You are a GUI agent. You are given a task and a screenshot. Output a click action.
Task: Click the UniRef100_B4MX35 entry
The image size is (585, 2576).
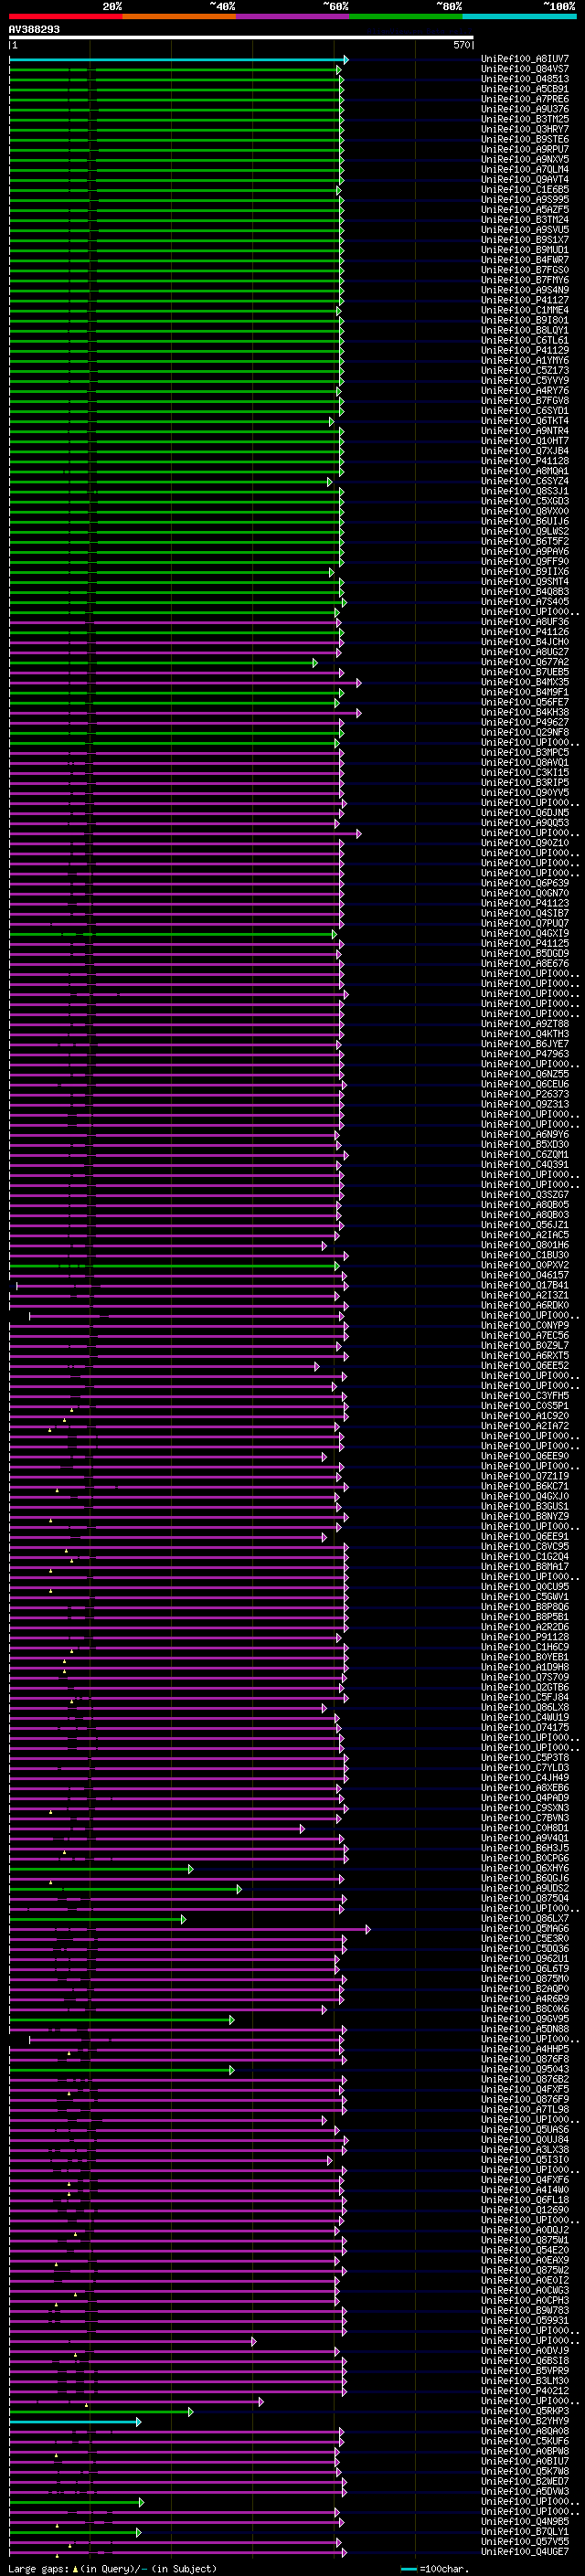[525, 682]
